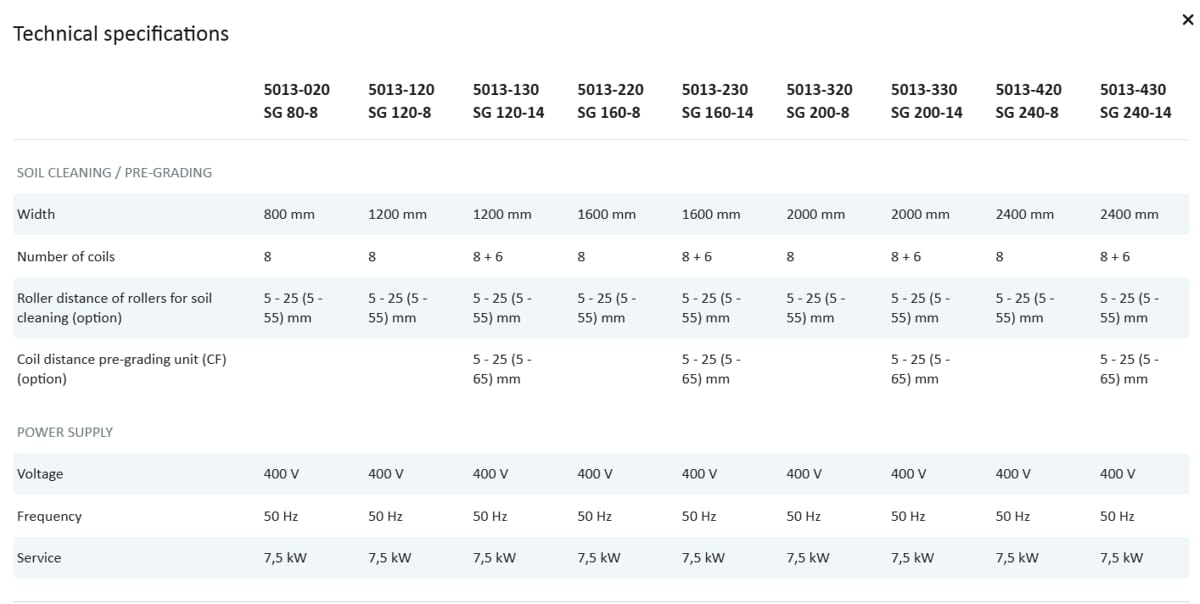Select the Voltage row label
Image resolution: width=1200 pixels, height=604 pixels.
click(40, 474)
